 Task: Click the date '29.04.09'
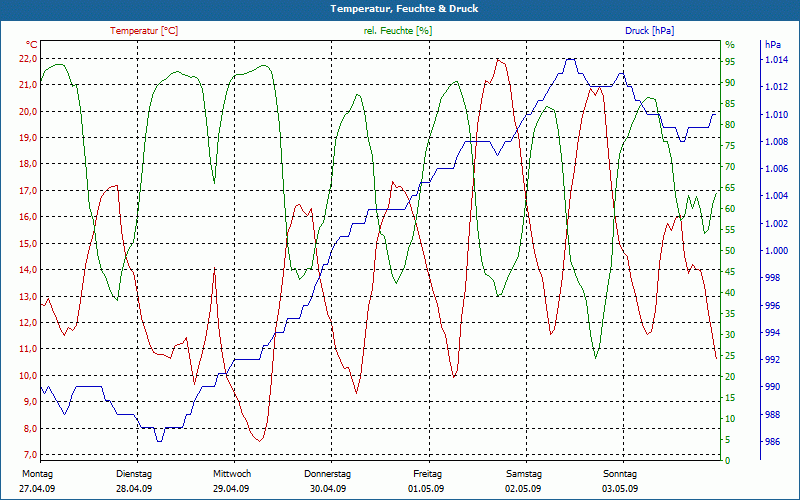point(231,489)
